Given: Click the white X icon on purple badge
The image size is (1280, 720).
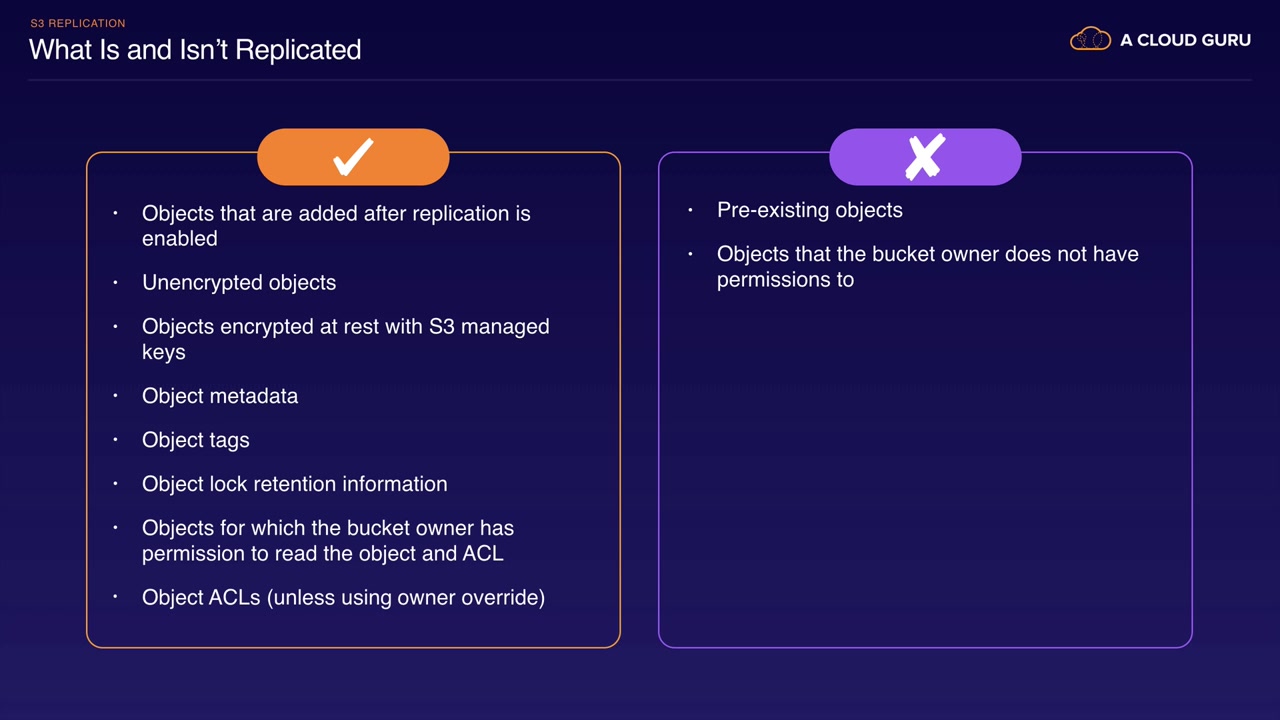Looking at the screenshot, I should point(925,157).
